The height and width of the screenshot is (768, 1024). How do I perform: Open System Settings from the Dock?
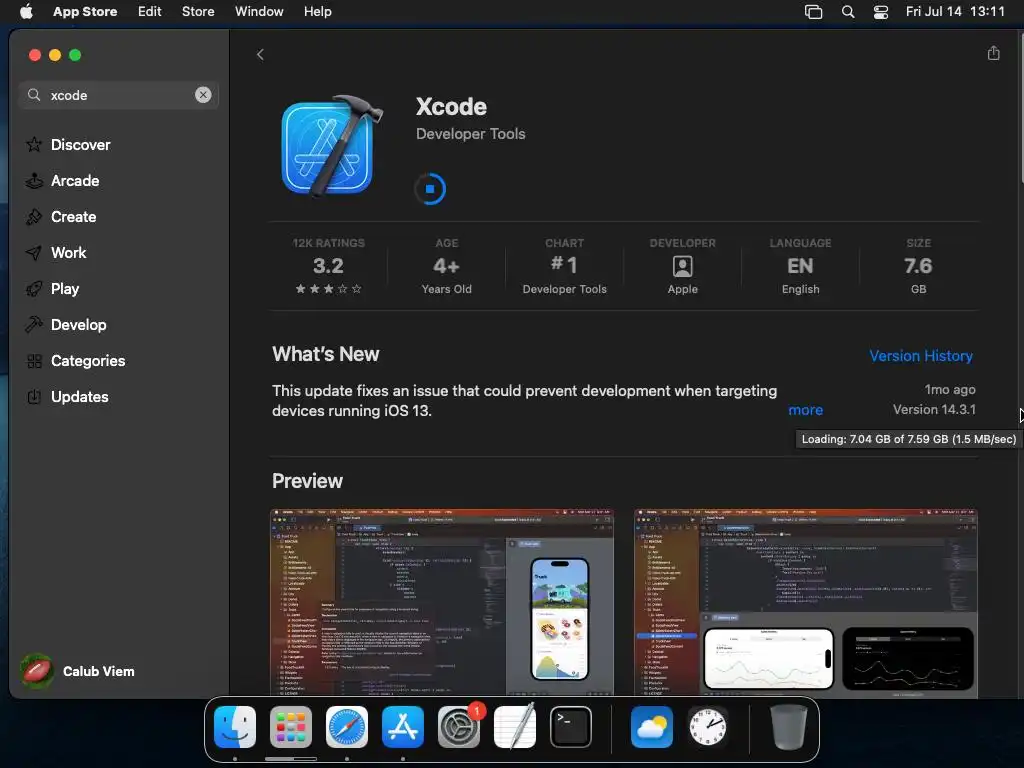(458, 727)
